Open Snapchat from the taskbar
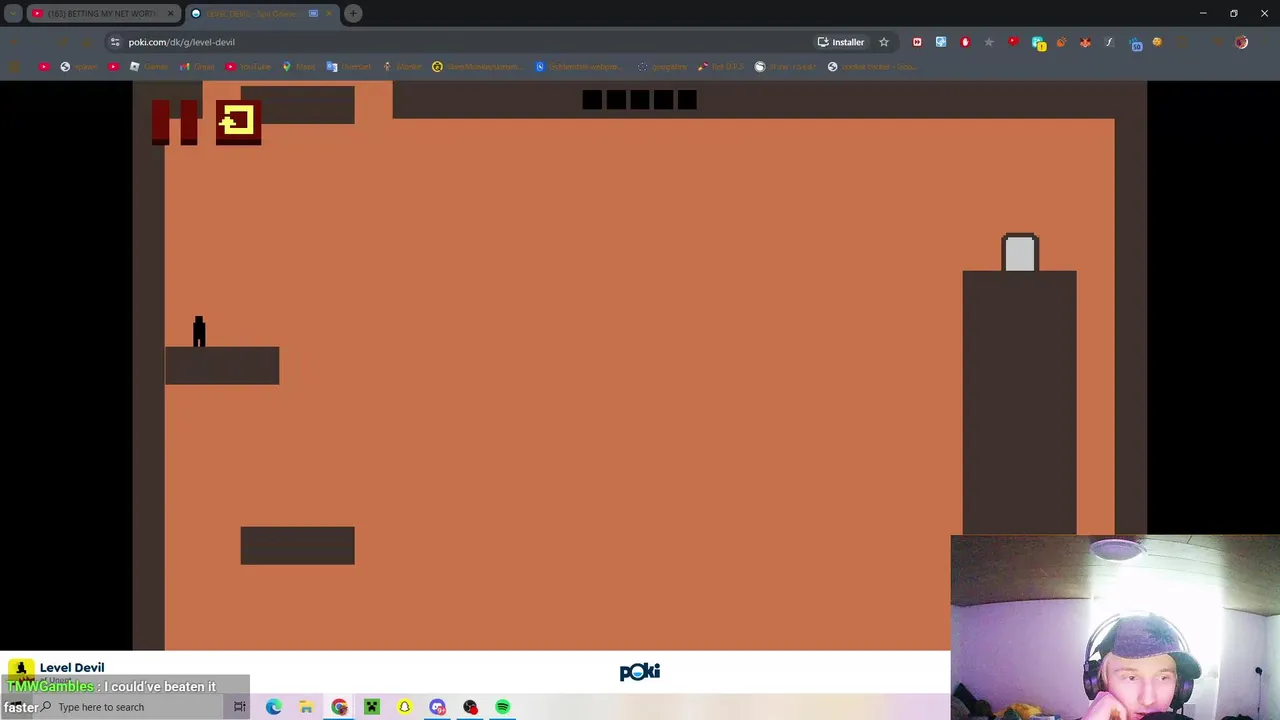The width and height of the screenshot is (1280, 720). [x=405, y=707]
